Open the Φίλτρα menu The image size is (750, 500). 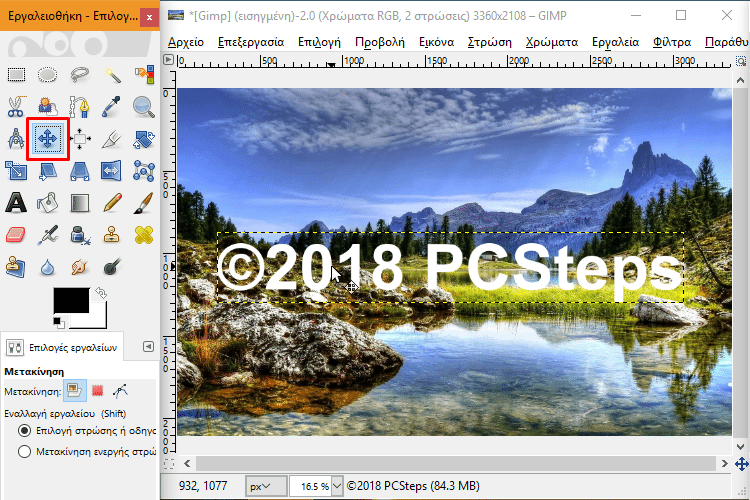point(672,42)
